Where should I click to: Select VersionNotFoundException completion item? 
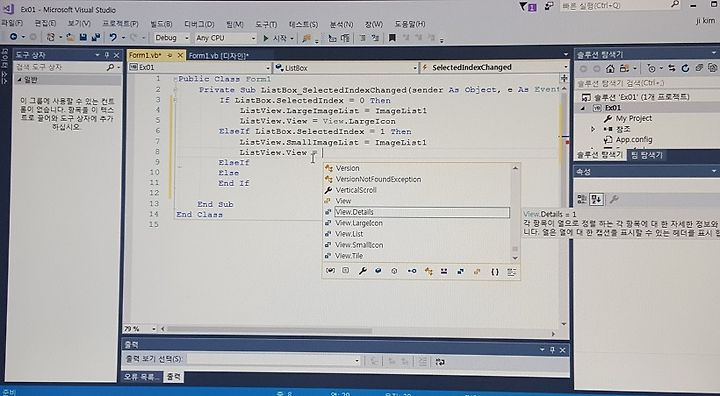point(378,179)
